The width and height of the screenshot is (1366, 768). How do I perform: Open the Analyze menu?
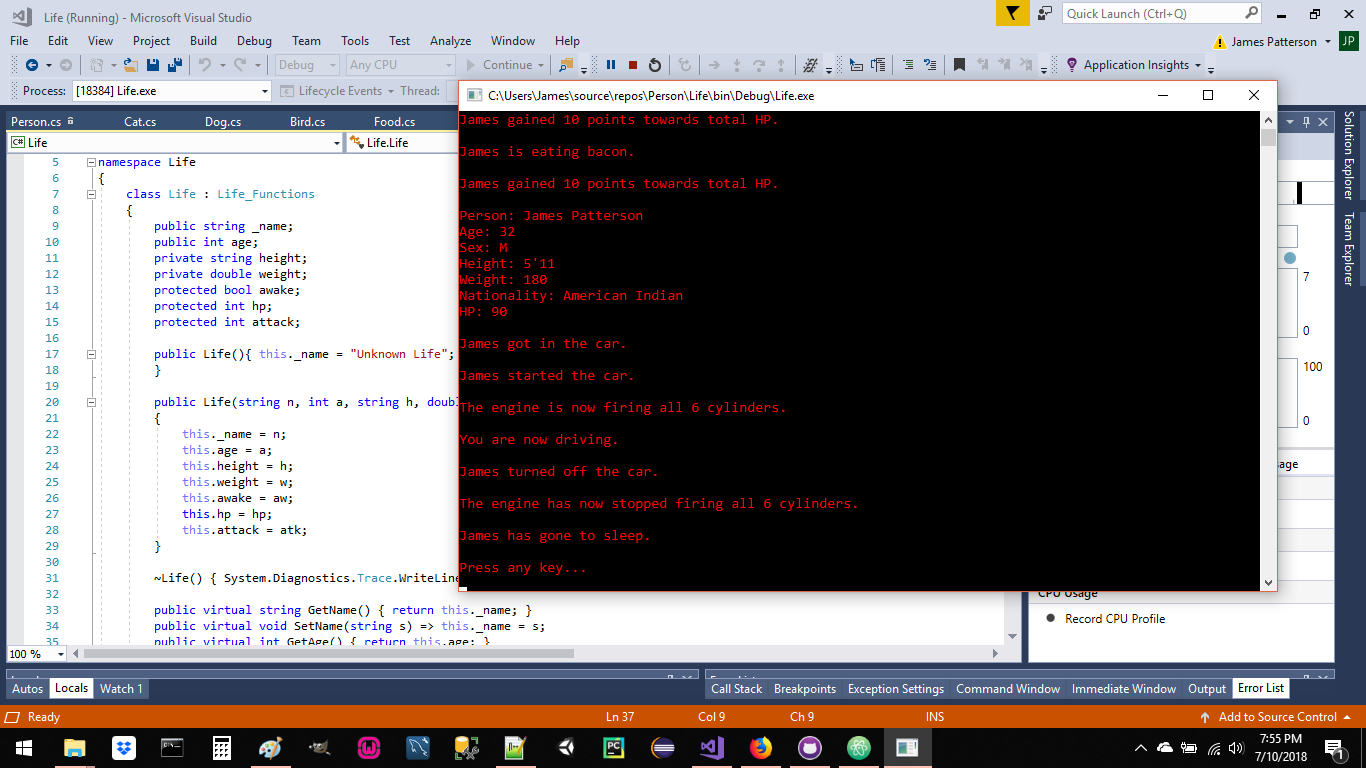(x=450, y=41)
